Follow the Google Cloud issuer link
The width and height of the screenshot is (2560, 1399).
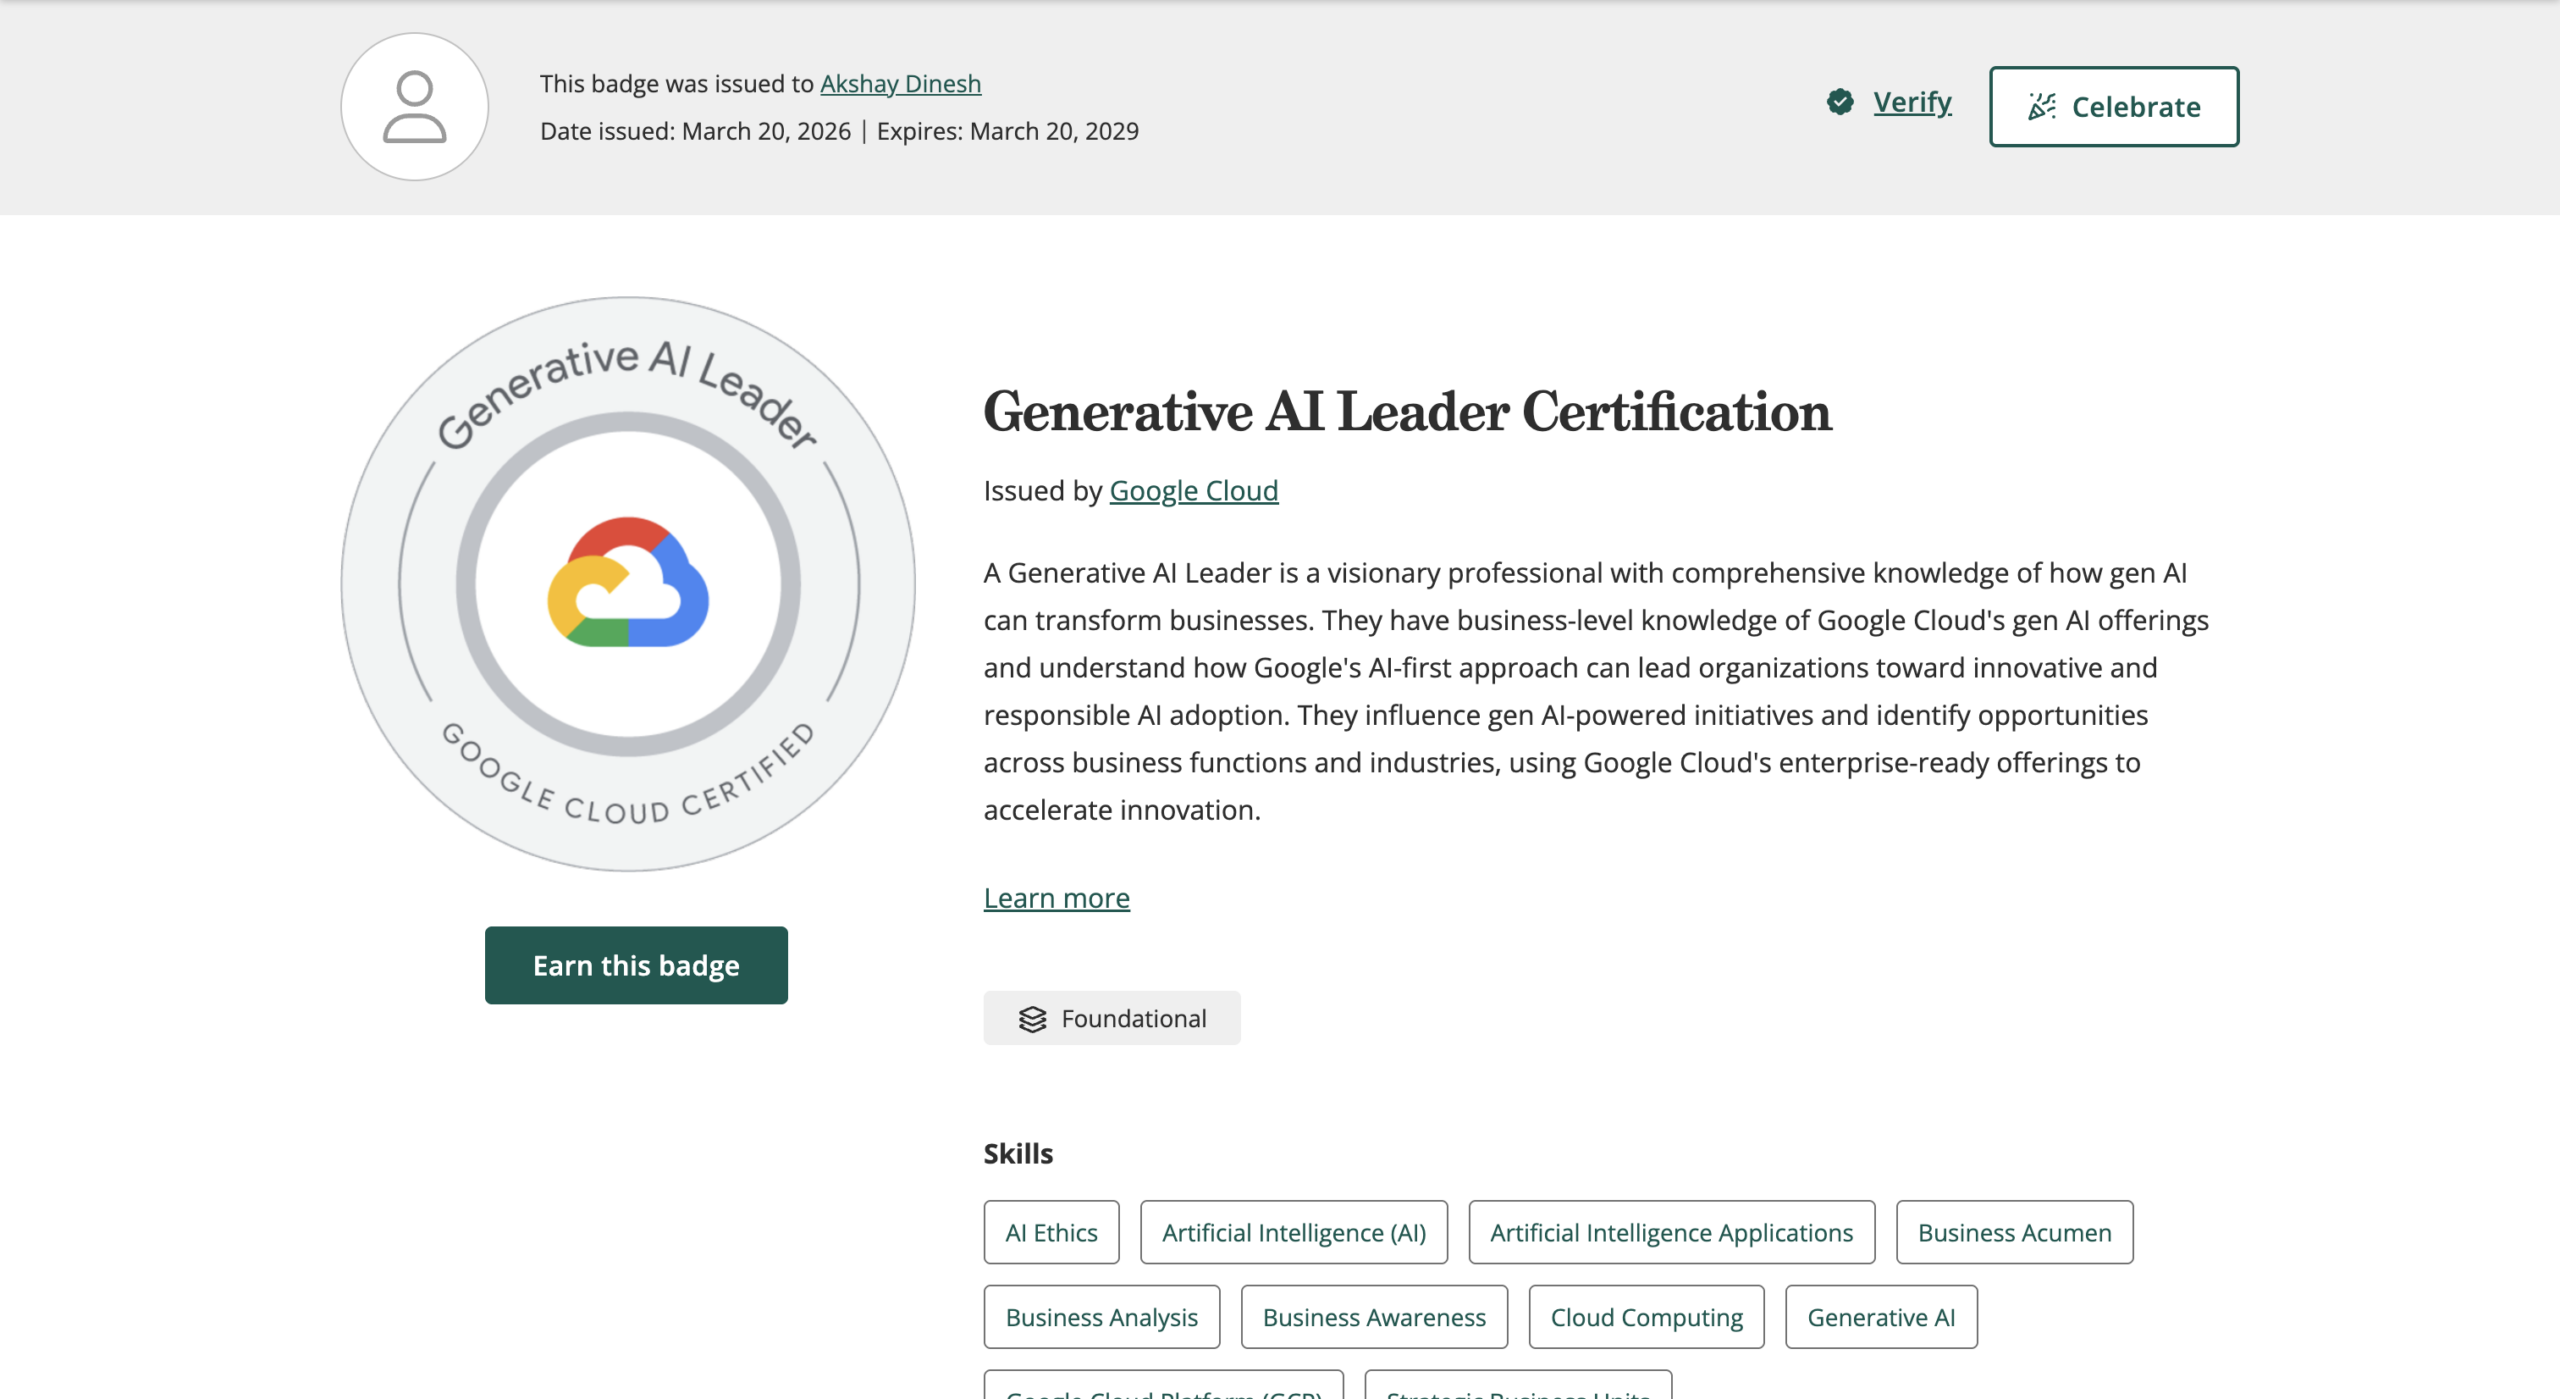click(1193, 490)
